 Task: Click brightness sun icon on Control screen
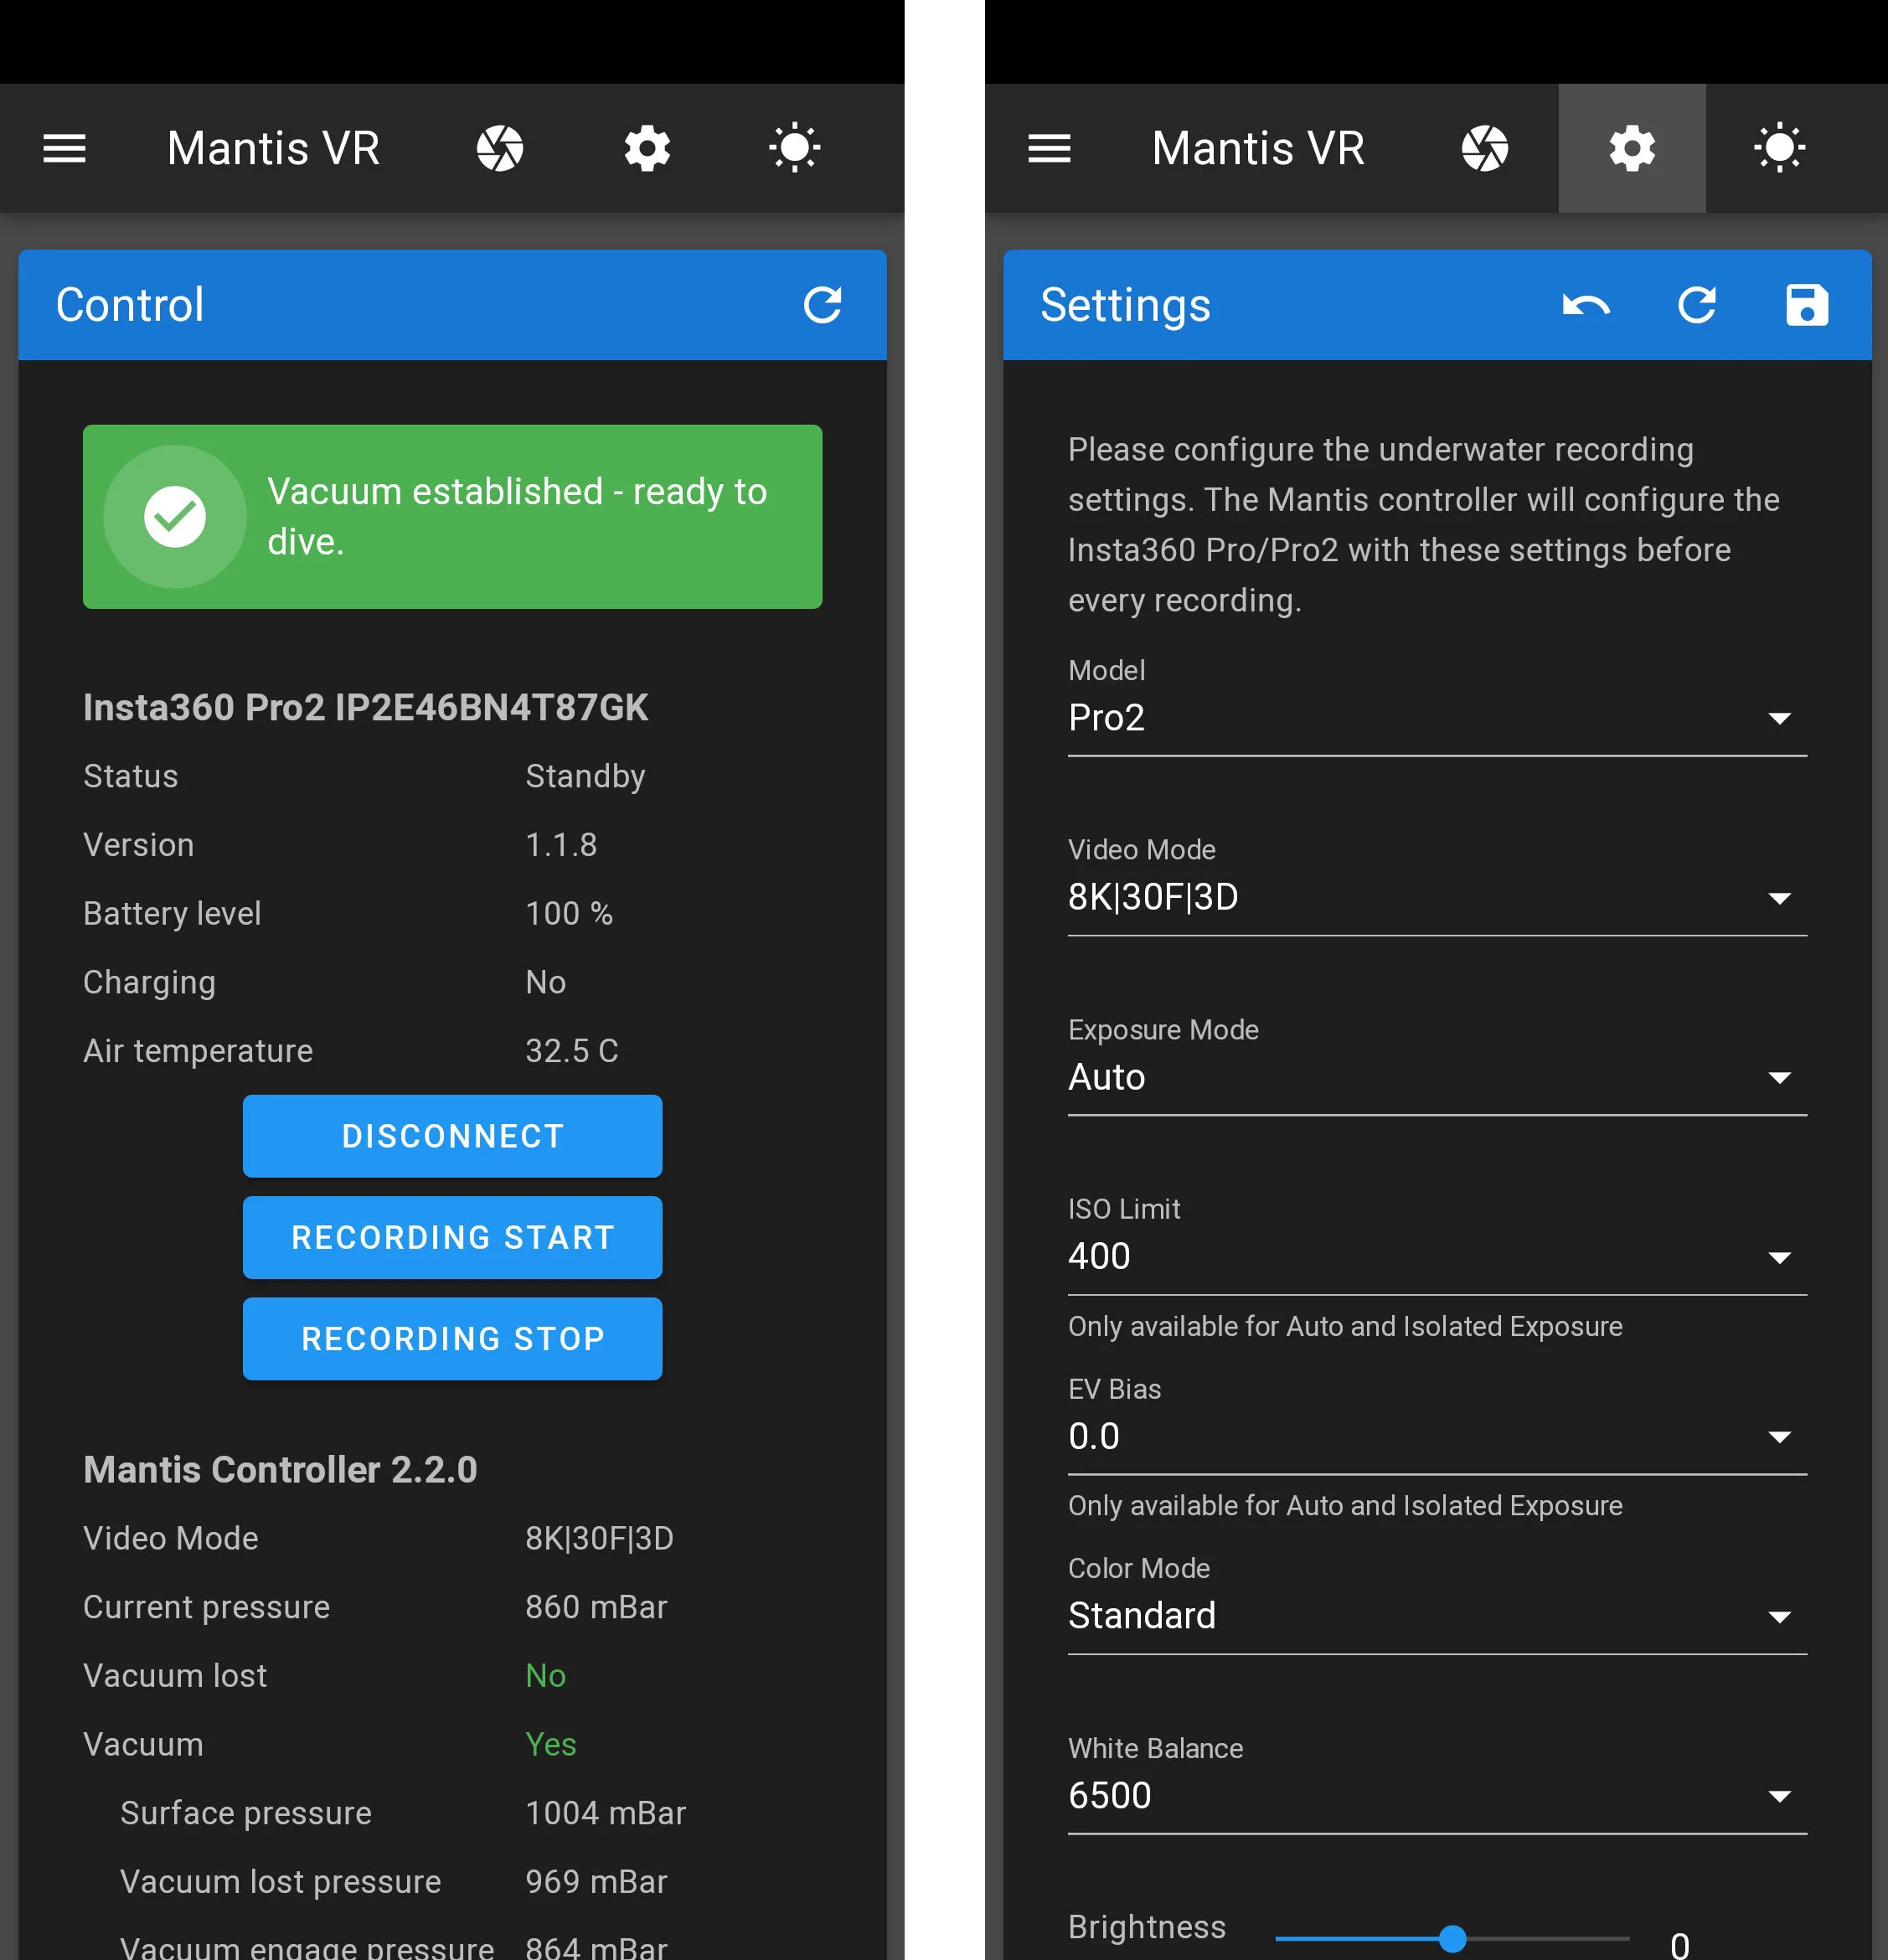(794, 148)
